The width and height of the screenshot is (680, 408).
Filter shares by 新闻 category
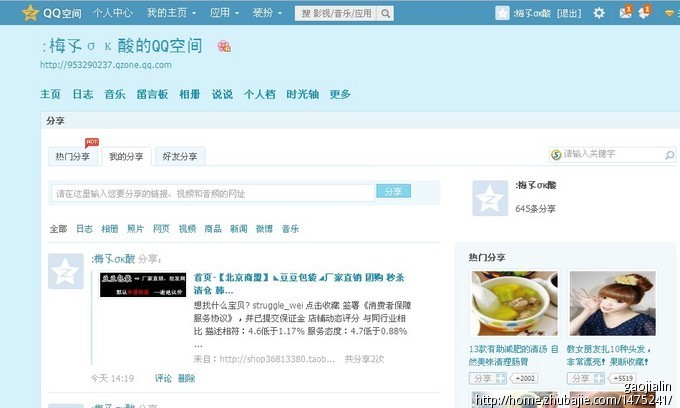[239, 228]
